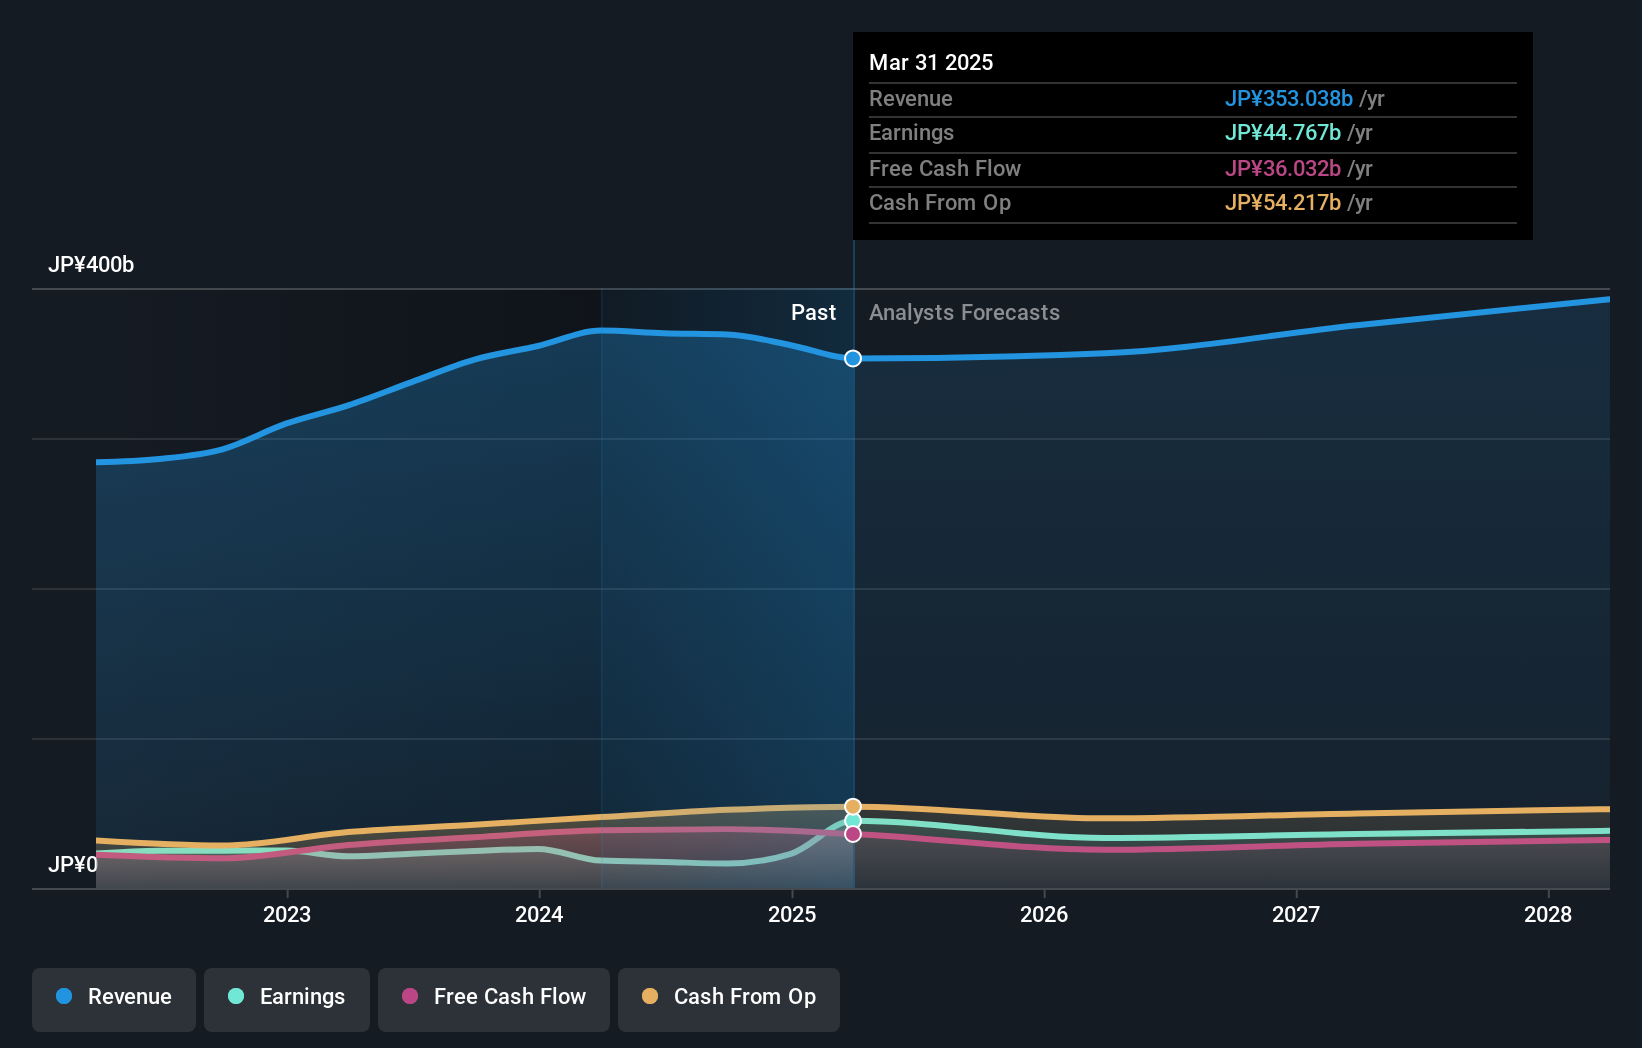Click the pink Free Cash Flow data point
This screenshot has height=1048, width=1642.
853,834
